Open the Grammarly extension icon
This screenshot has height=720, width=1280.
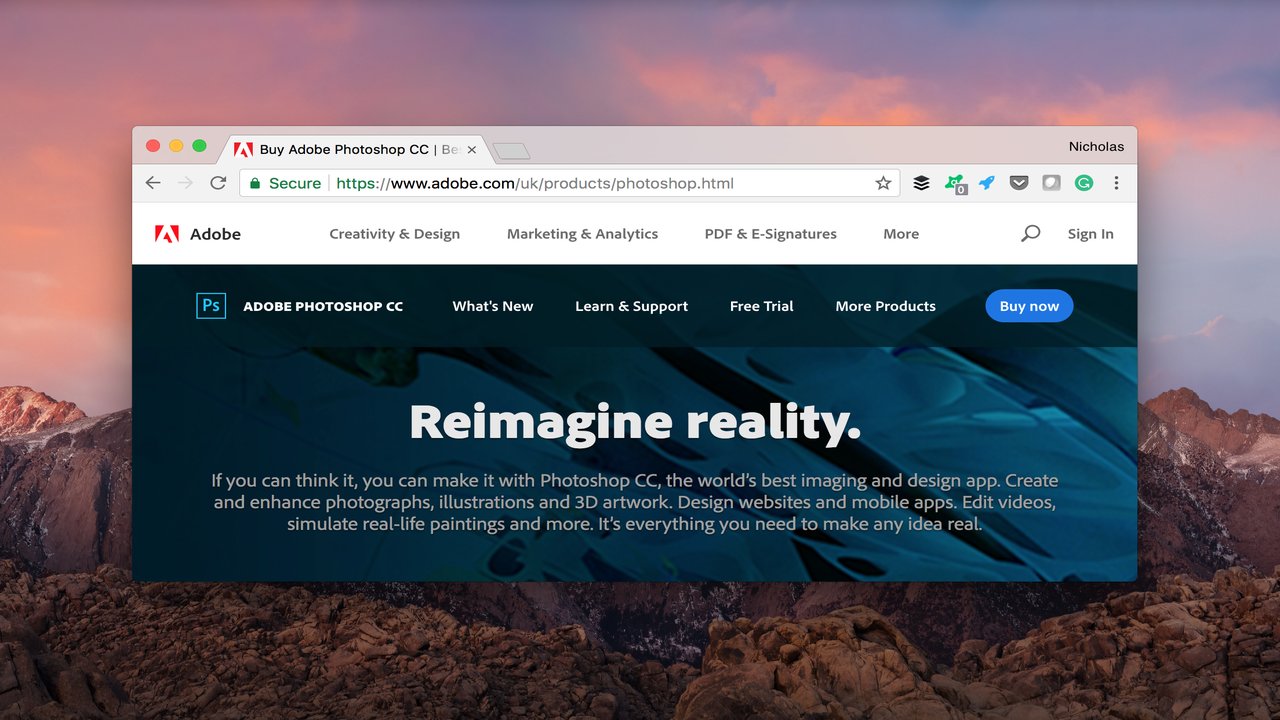click(x=1084, y=183)
